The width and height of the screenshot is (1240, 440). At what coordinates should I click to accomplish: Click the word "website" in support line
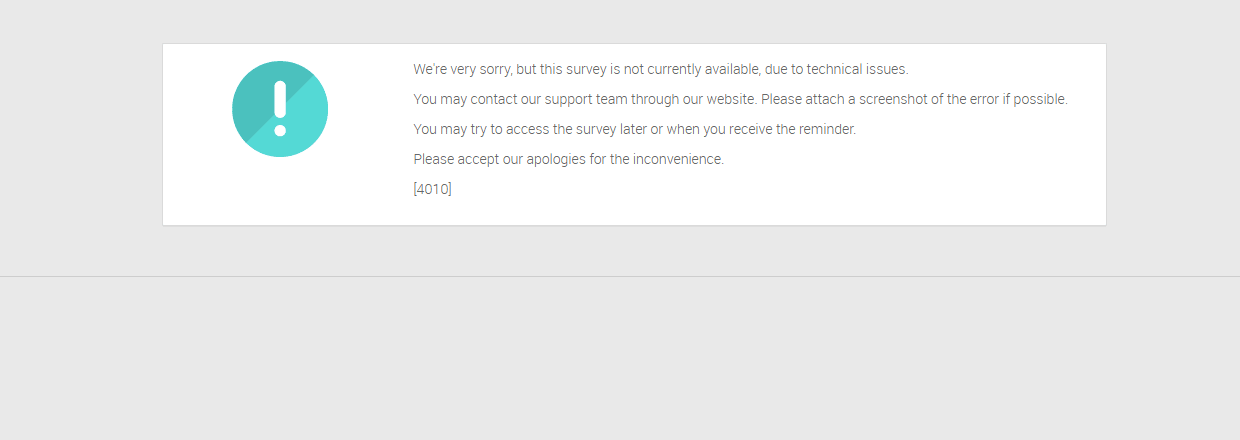pyautogui.click(x=731, y=99)
